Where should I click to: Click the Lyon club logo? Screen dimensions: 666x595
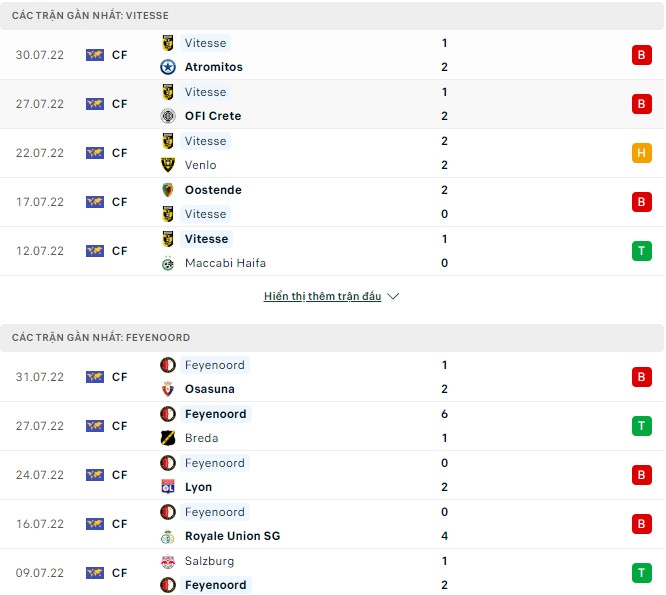point(168,487)
